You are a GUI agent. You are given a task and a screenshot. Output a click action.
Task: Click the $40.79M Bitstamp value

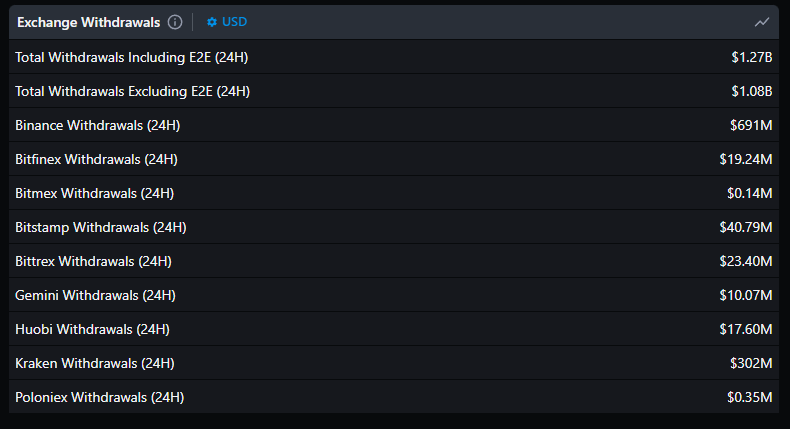point(746,227)
